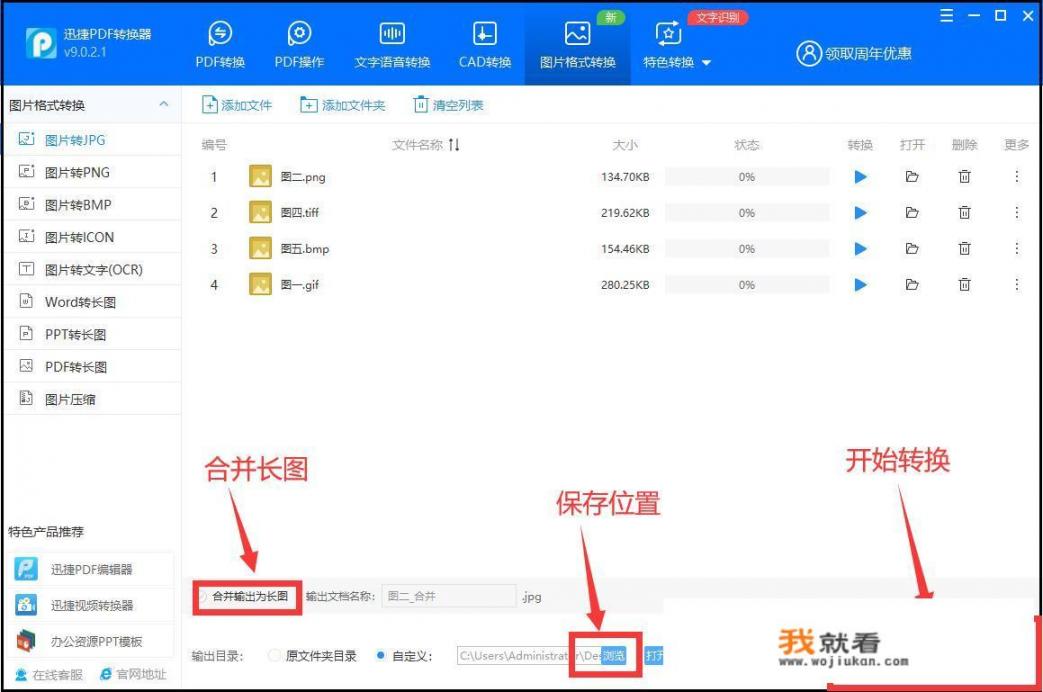Click 领取周年优惠 account link
Viewport: 1043px width, 692px height.
(x=854, y=53)
